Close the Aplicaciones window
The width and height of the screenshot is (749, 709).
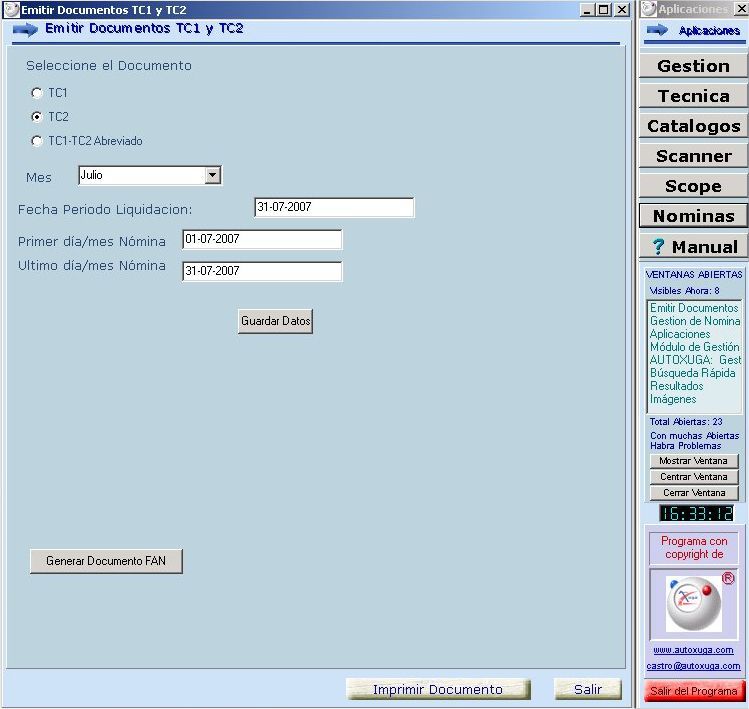[x=741, y=9]
